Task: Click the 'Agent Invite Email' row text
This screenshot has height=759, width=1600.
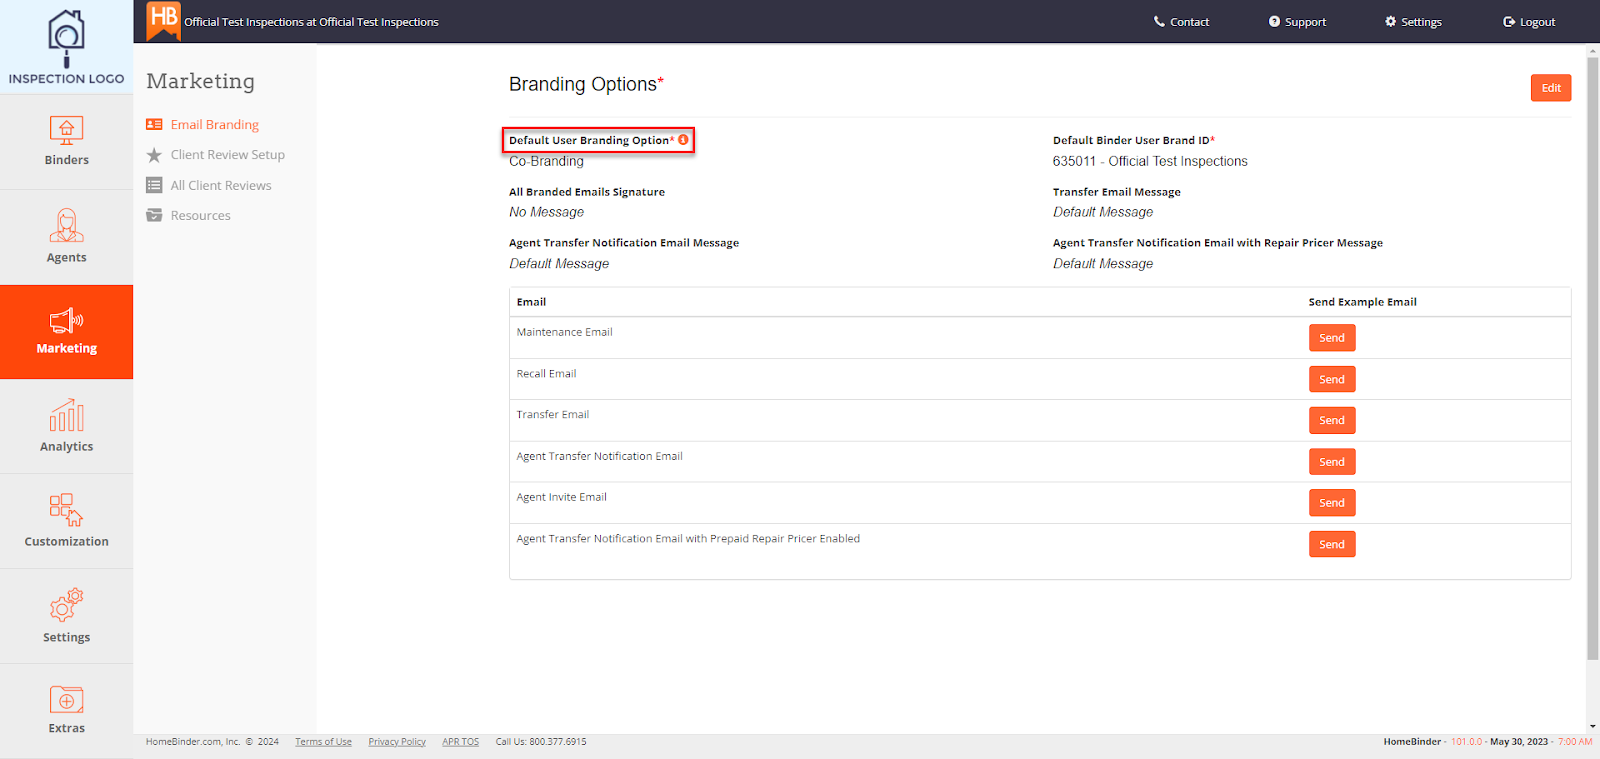Action: (562, 497)
